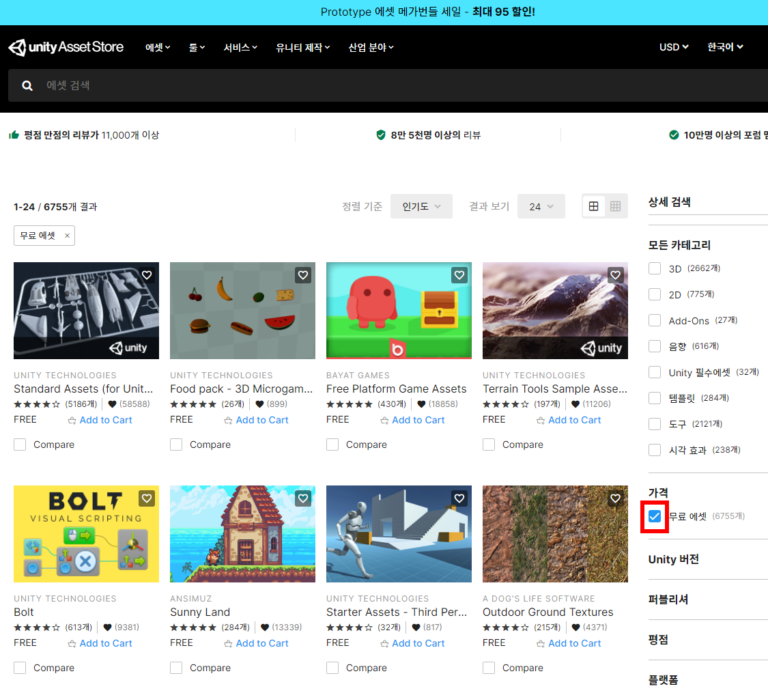Open the 산업 분야 dropdown menu

point(371,48)
